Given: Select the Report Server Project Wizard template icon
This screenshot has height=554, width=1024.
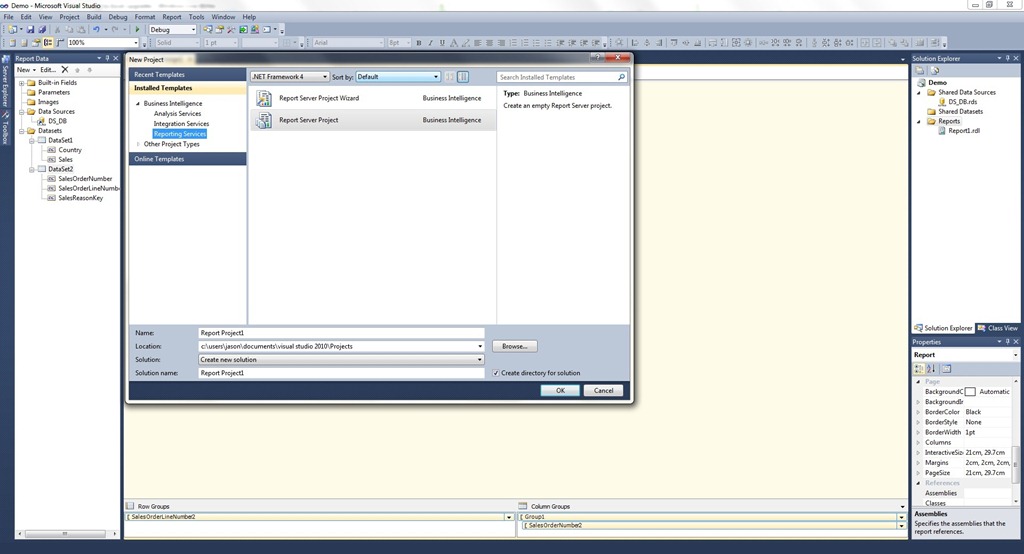Looking at the screenshot, I should point(264,99).
